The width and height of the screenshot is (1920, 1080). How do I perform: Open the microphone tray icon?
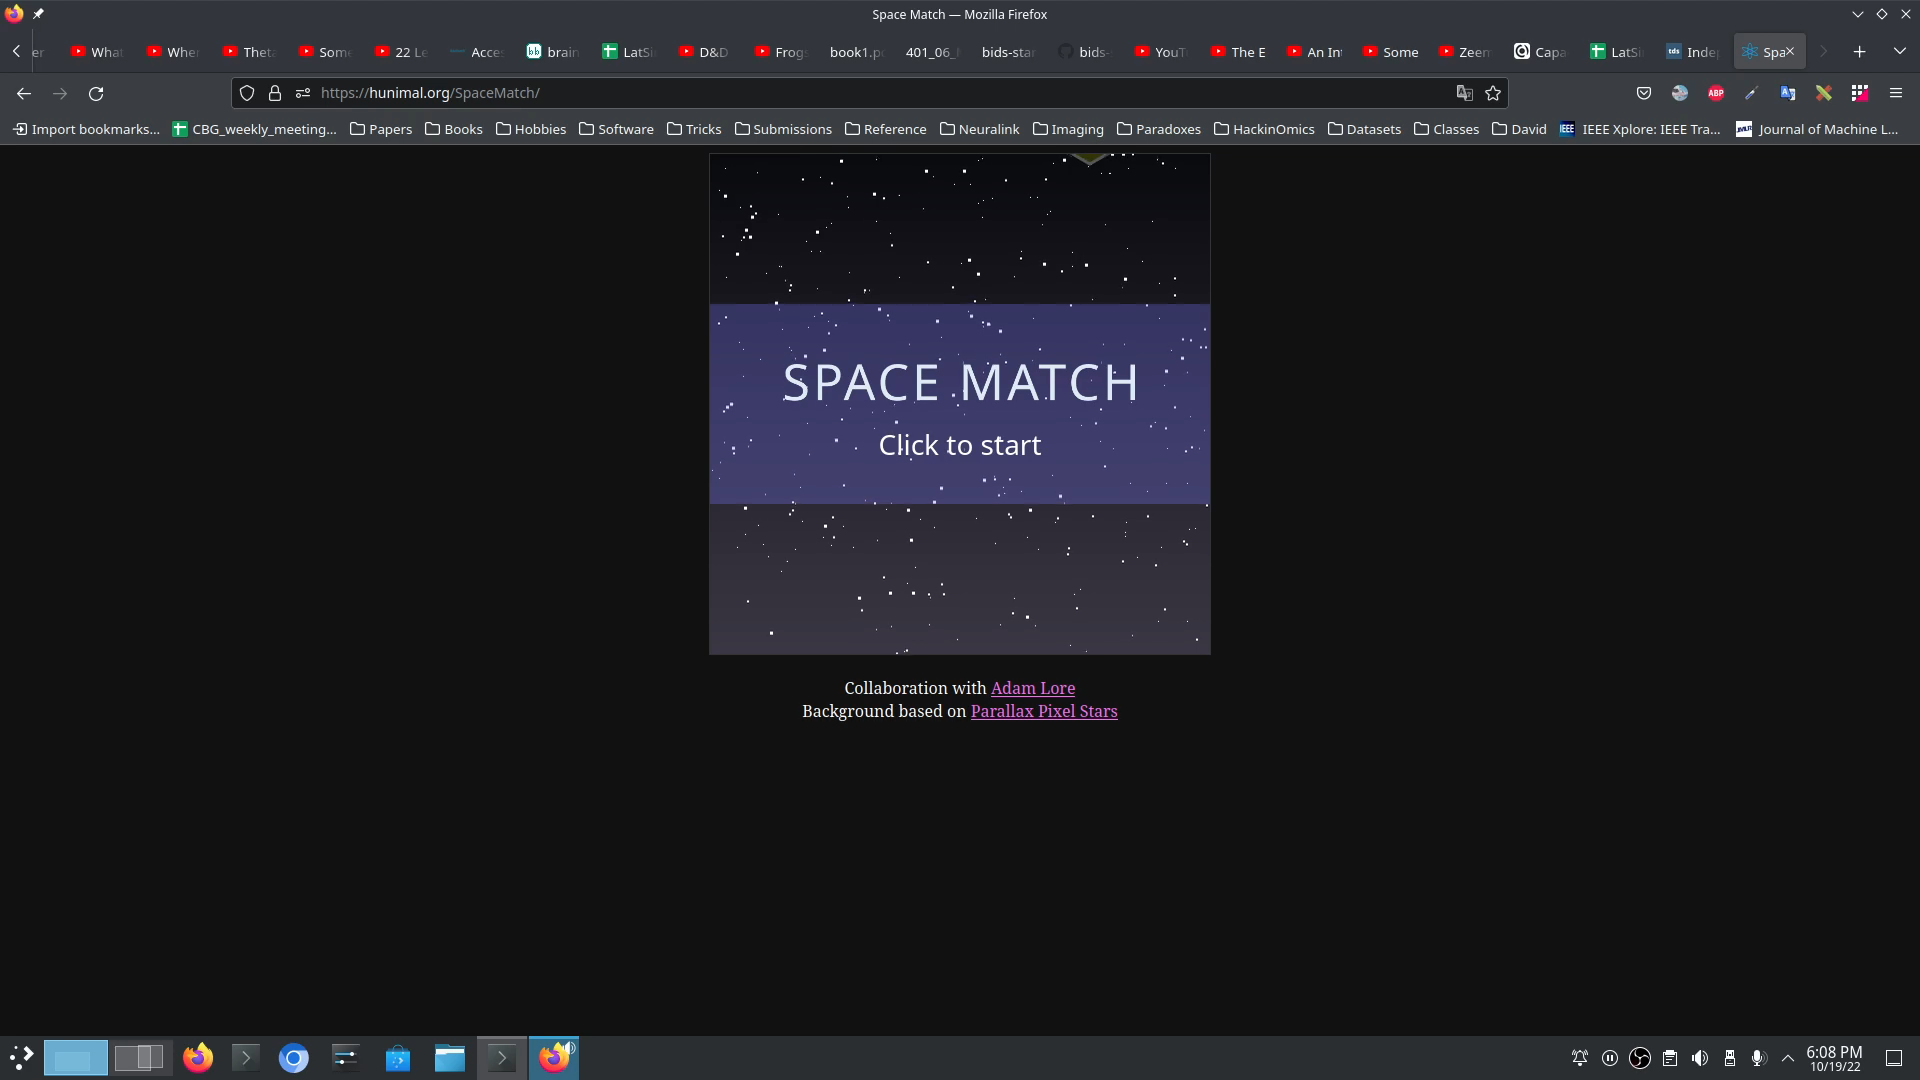click(x=1758, y=1058)
